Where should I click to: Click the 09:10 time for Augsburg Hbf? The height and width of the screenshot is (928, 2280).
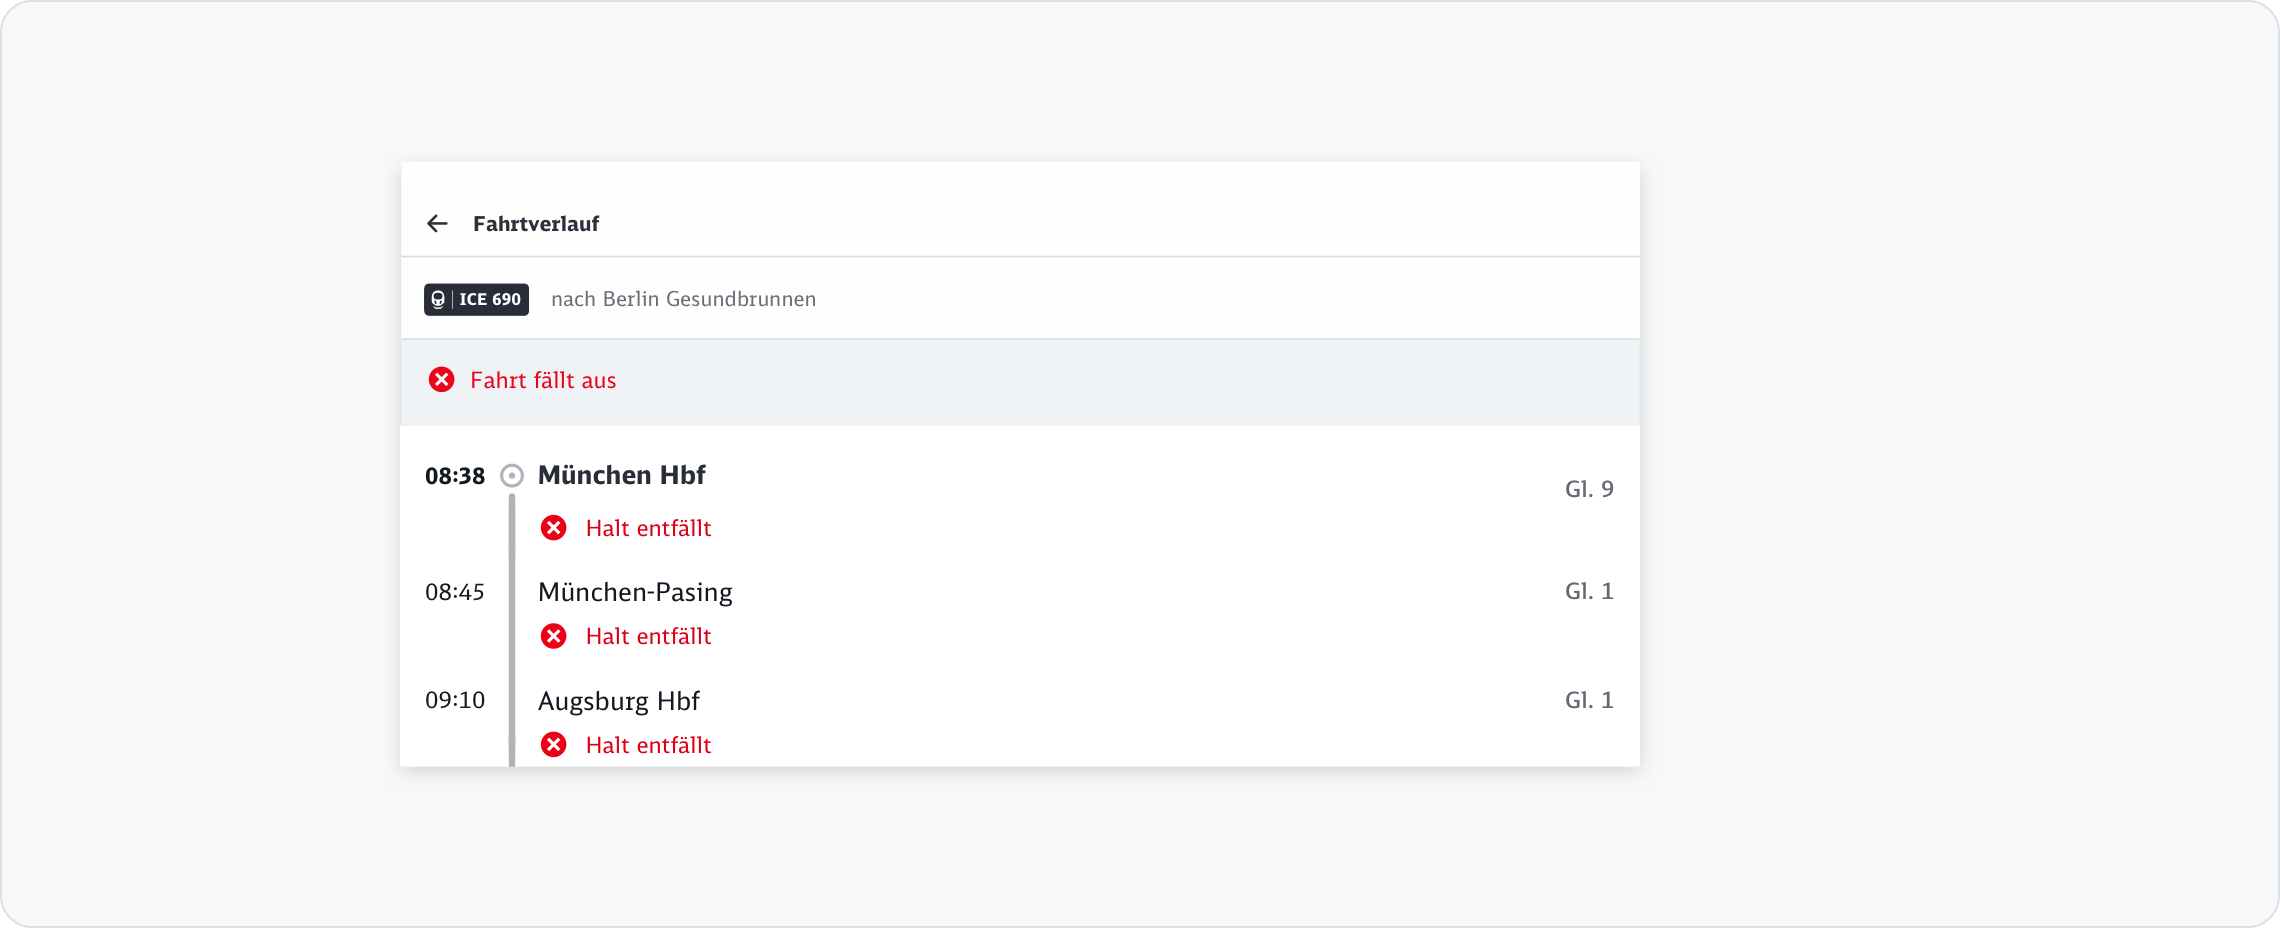coord(455,700)
